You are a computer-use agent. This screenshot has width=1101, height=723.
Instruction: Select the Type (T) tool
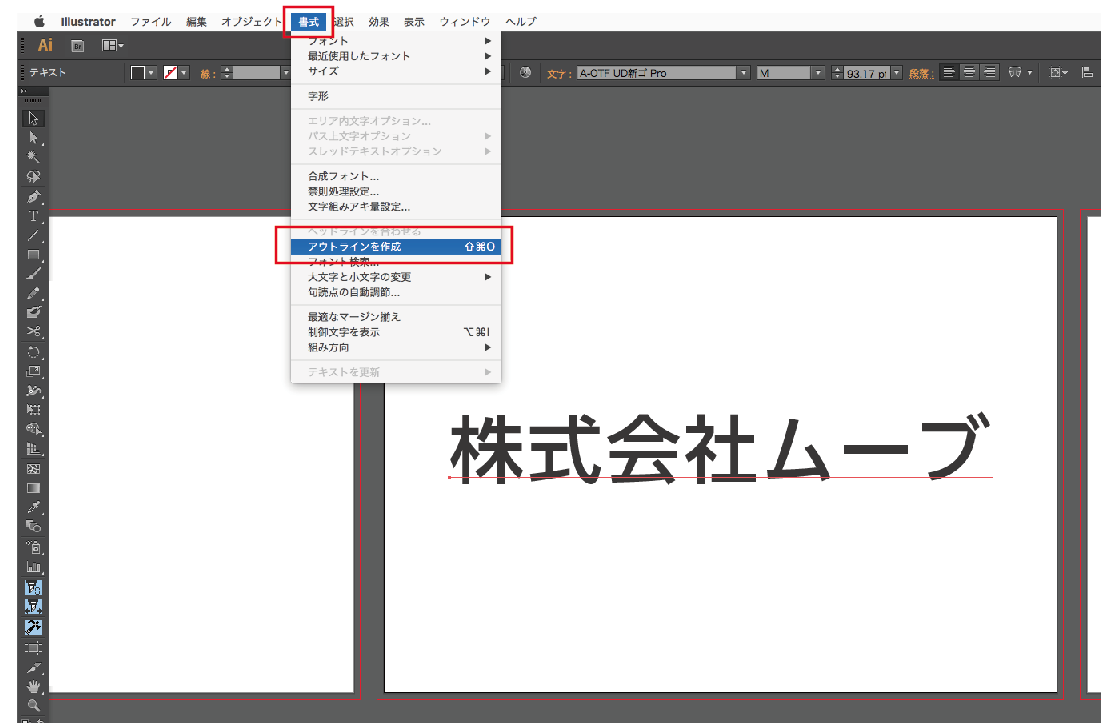coord(33,216)
